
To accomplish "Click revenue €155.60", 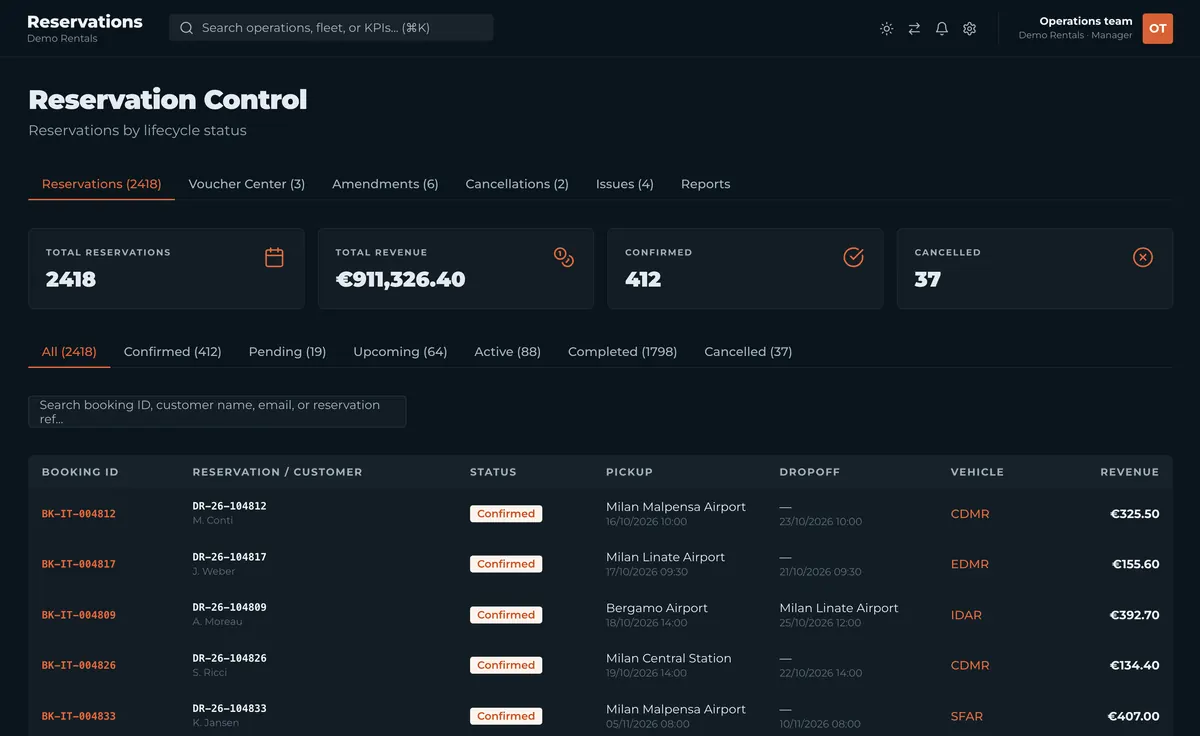I will (1135, 564).
